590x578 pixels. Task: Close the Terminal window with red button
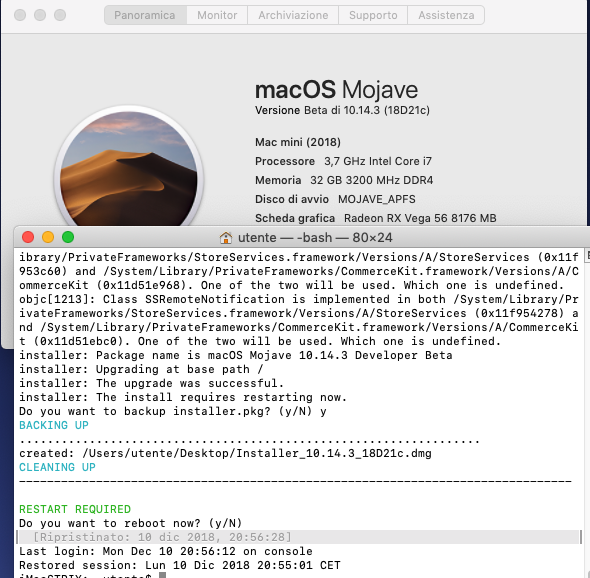28,237
